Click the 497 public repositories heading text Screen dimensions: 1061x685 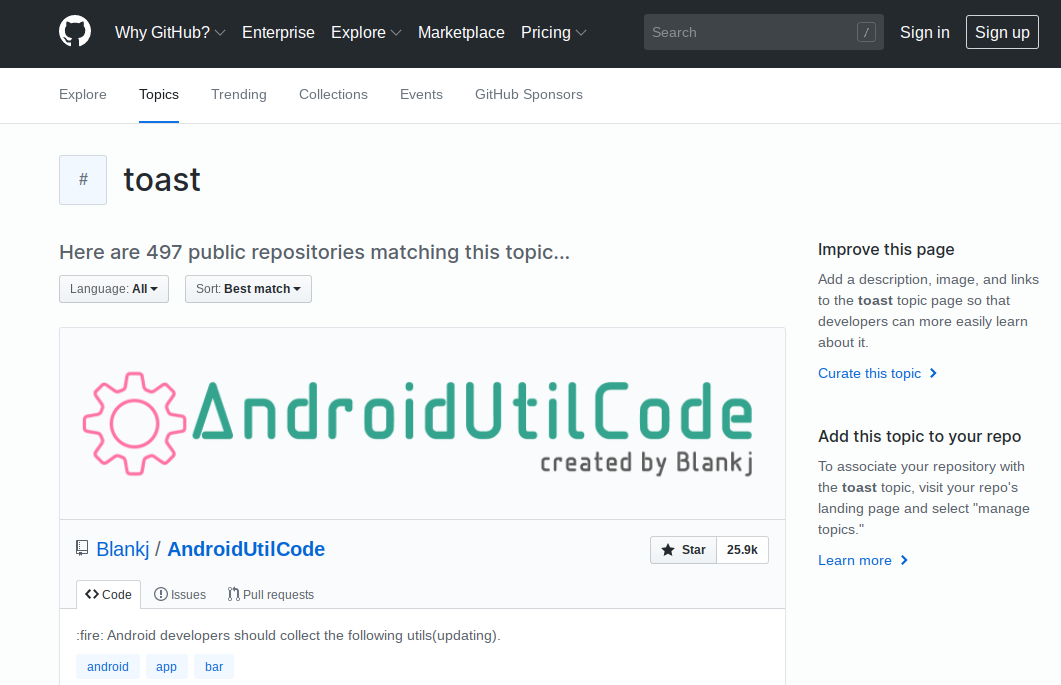315,252
